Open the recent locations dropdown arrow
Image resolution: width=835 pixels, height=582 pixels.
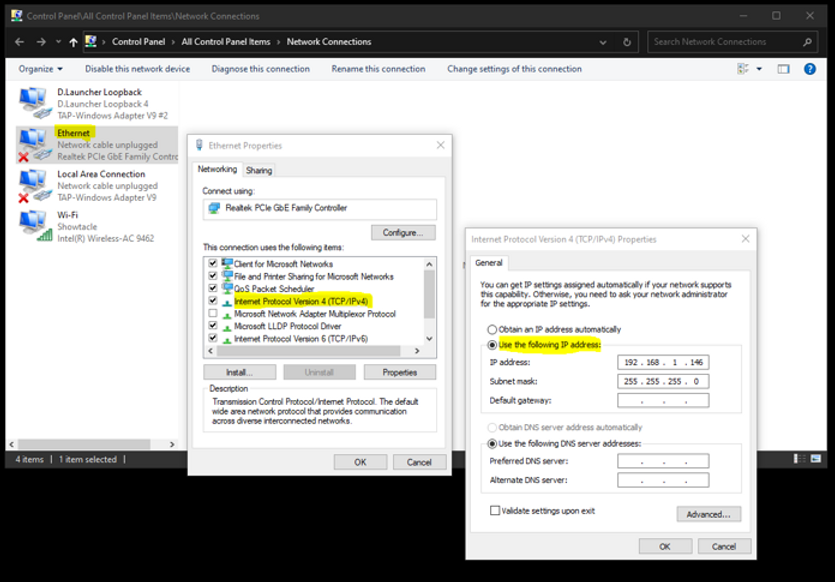point(58,42)
